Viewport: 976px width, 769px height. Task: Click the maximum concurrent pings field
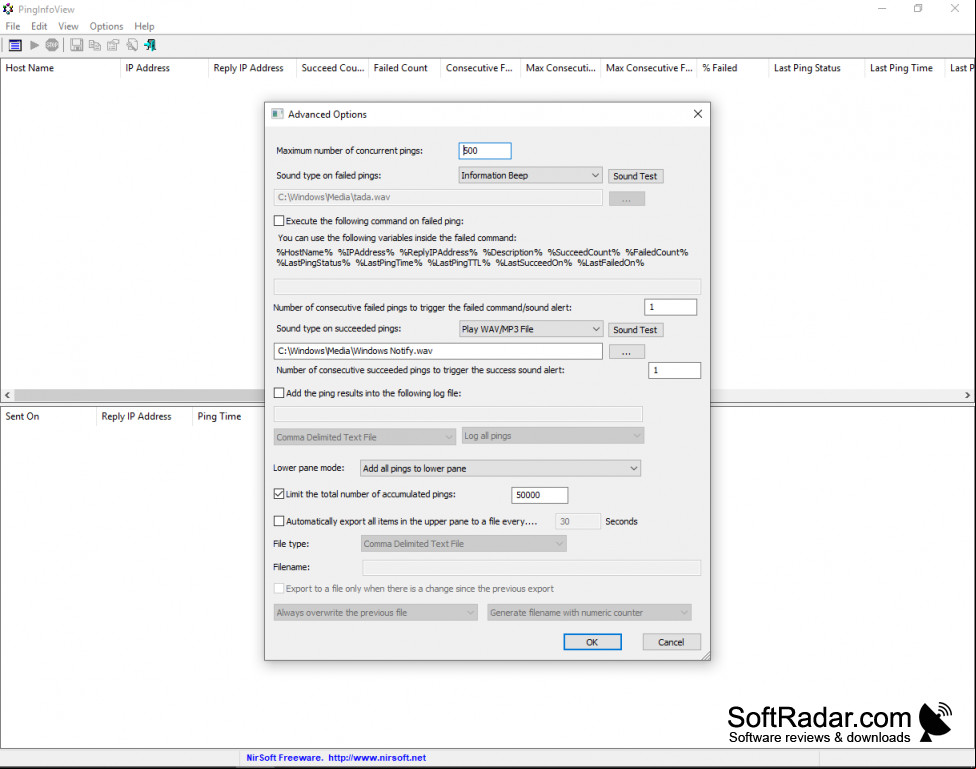click(485, 151)
